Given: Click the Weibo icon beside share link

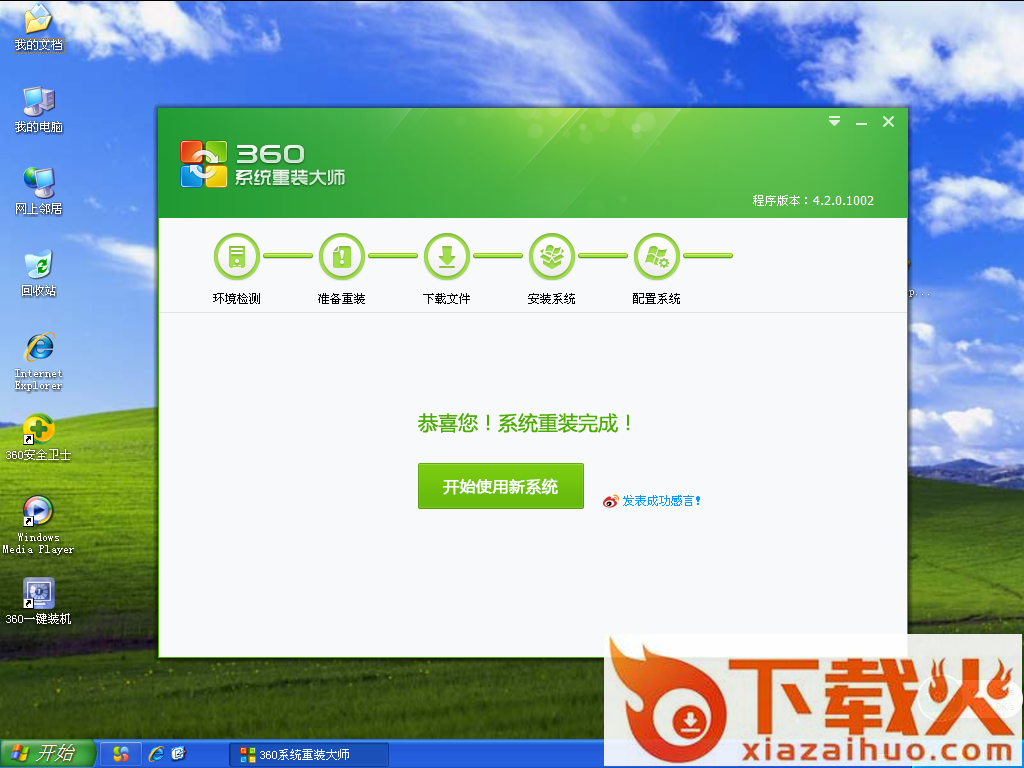Looking at the screenshot, I should pos(611,501).
